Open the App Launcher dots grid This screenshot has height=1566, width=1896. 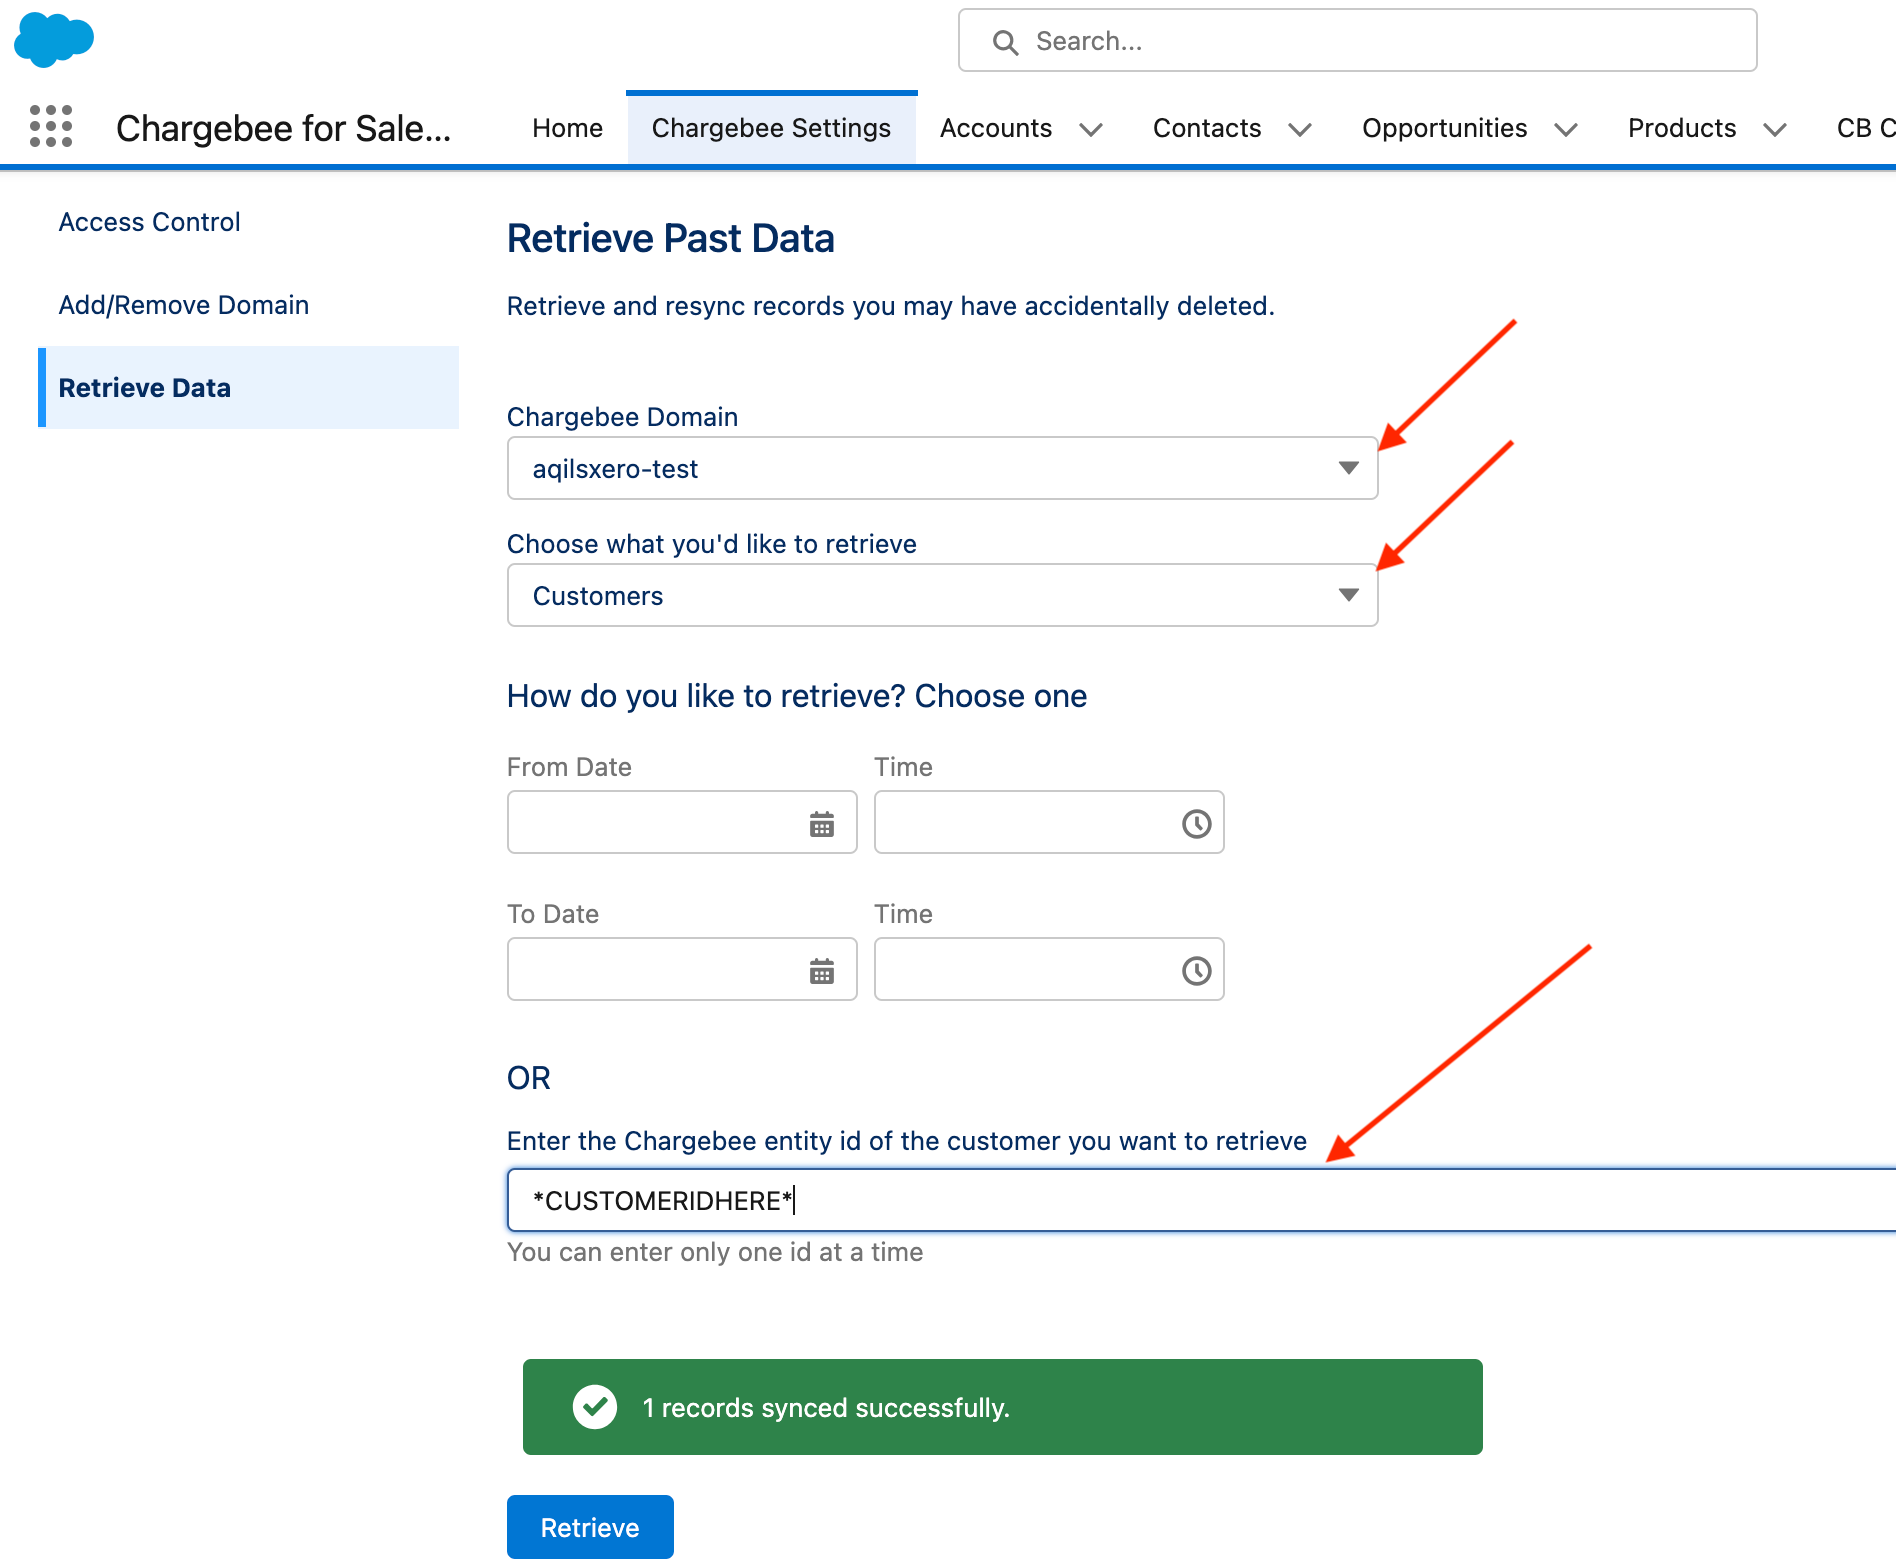[x=51, y=127]
